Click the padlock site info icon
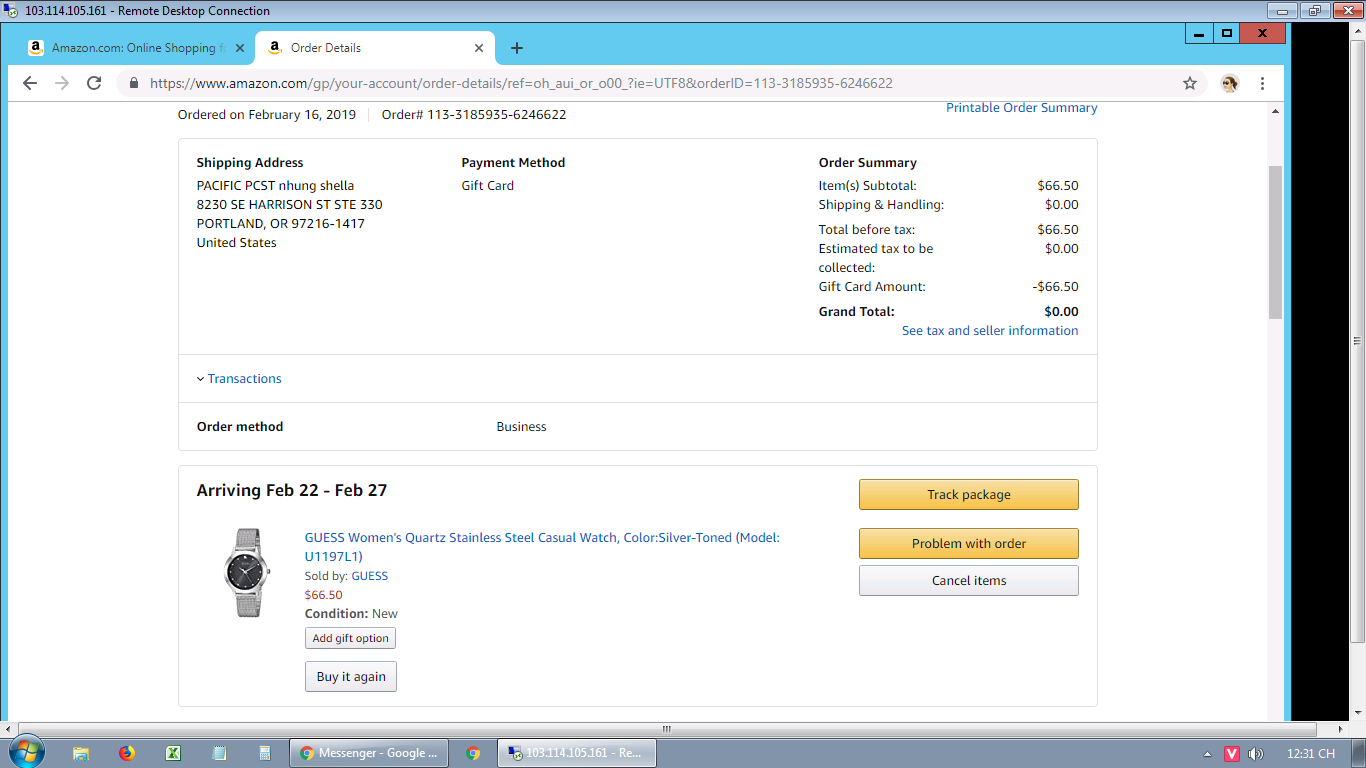The width and height of the screenshot is (1366, 768). coord(133,83)
